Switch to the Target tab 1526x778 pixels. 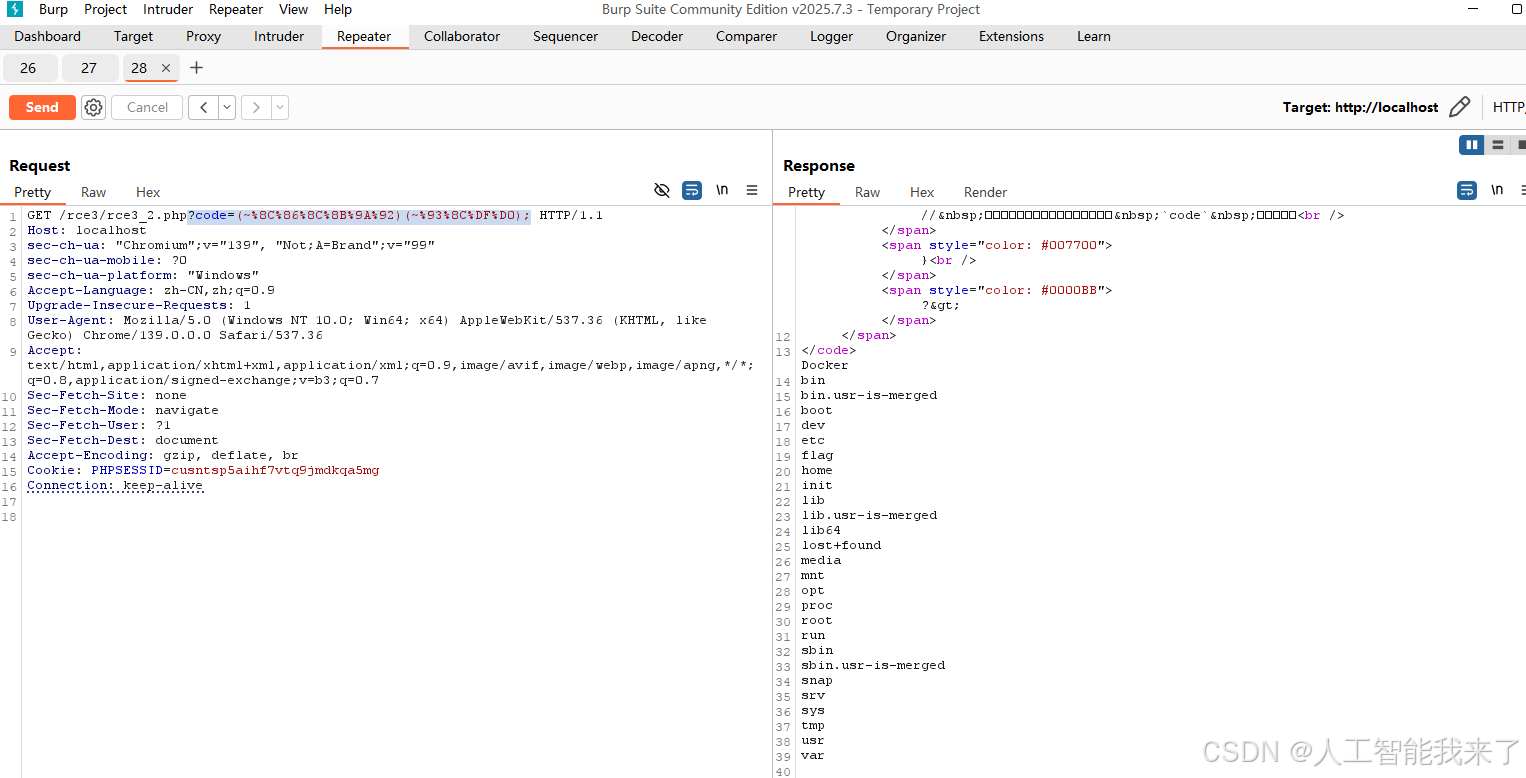[x=133, y=36]
